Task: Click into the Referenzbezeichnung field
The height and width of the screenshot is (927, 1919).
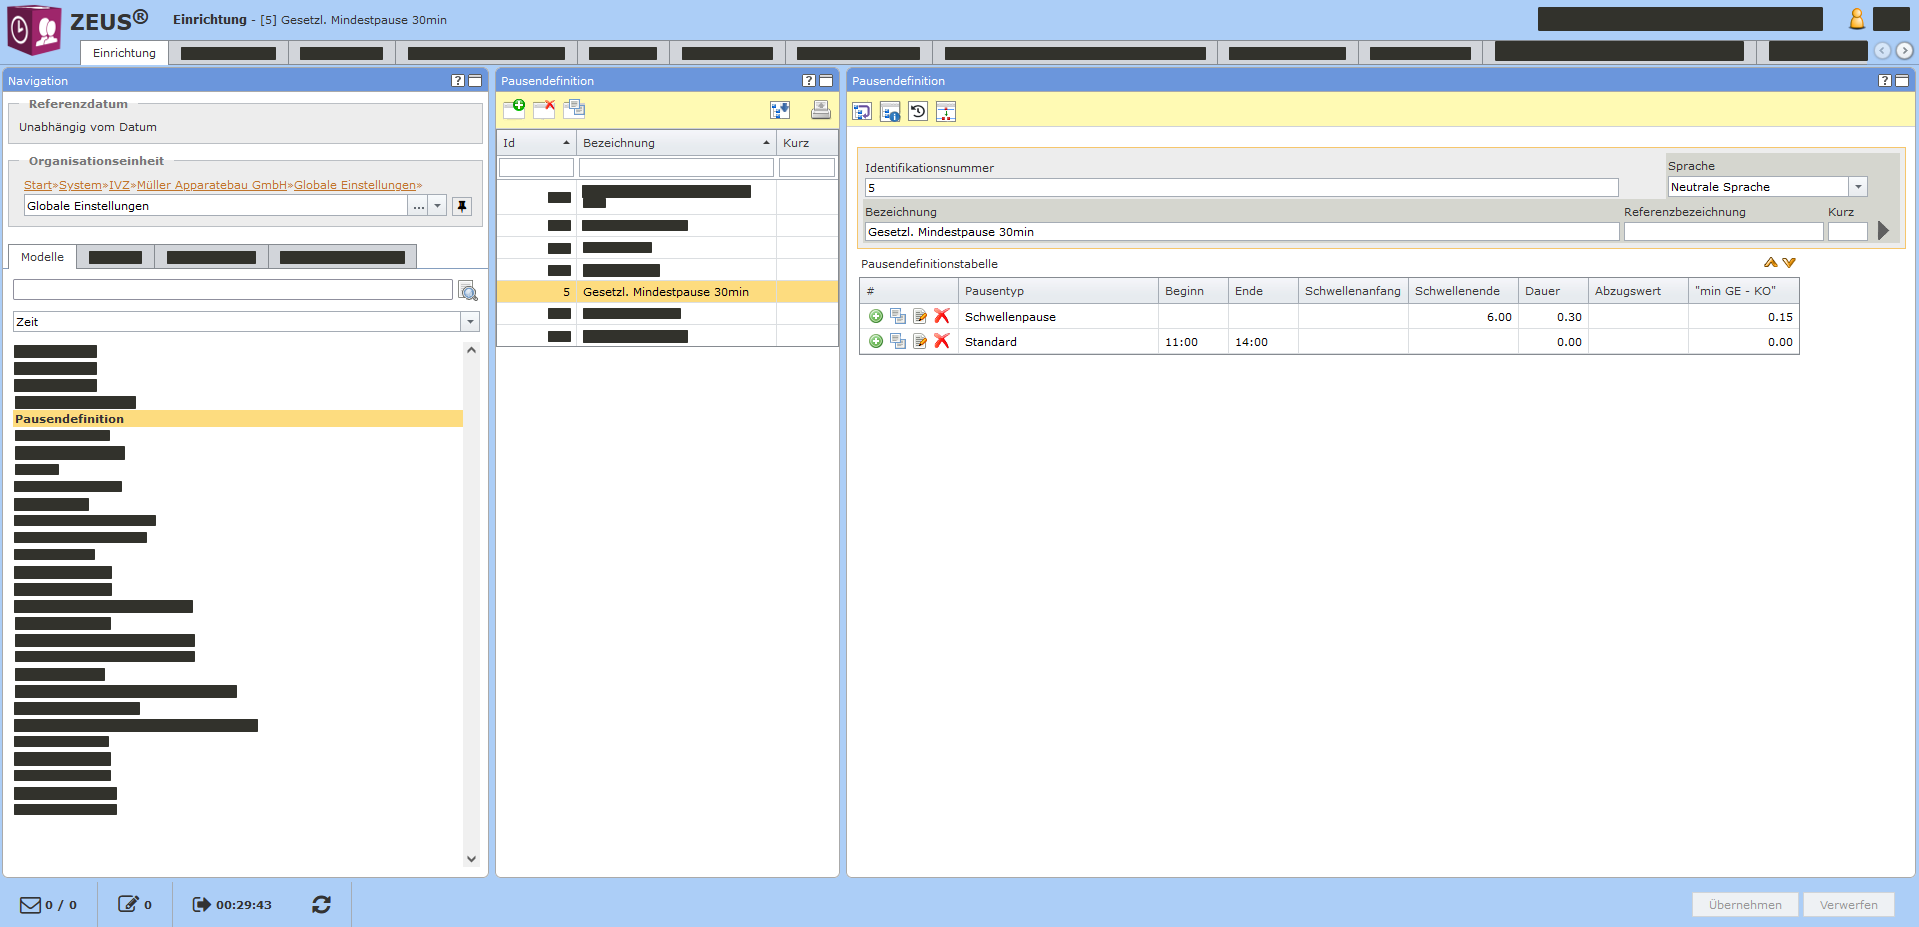Action: point(1722,232)
